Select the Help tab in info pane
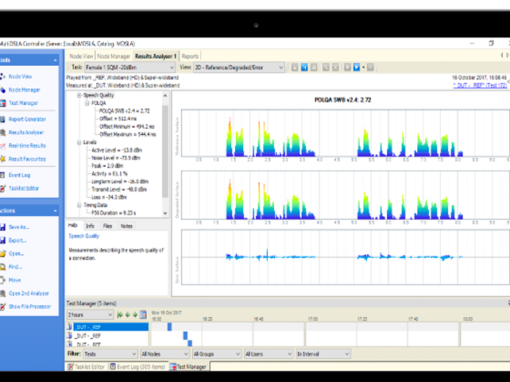Viewport: 510px width, 382px height. (73, 226)
